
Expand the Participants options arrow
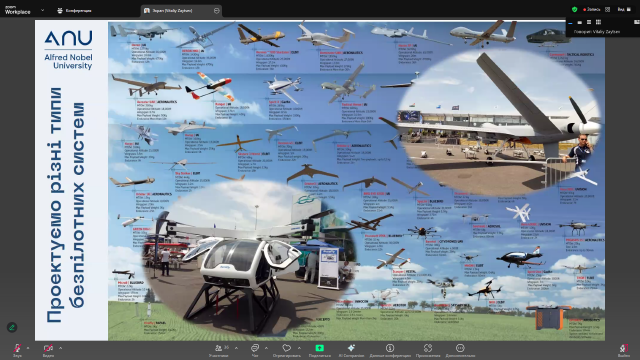click(x=236, y=348)
